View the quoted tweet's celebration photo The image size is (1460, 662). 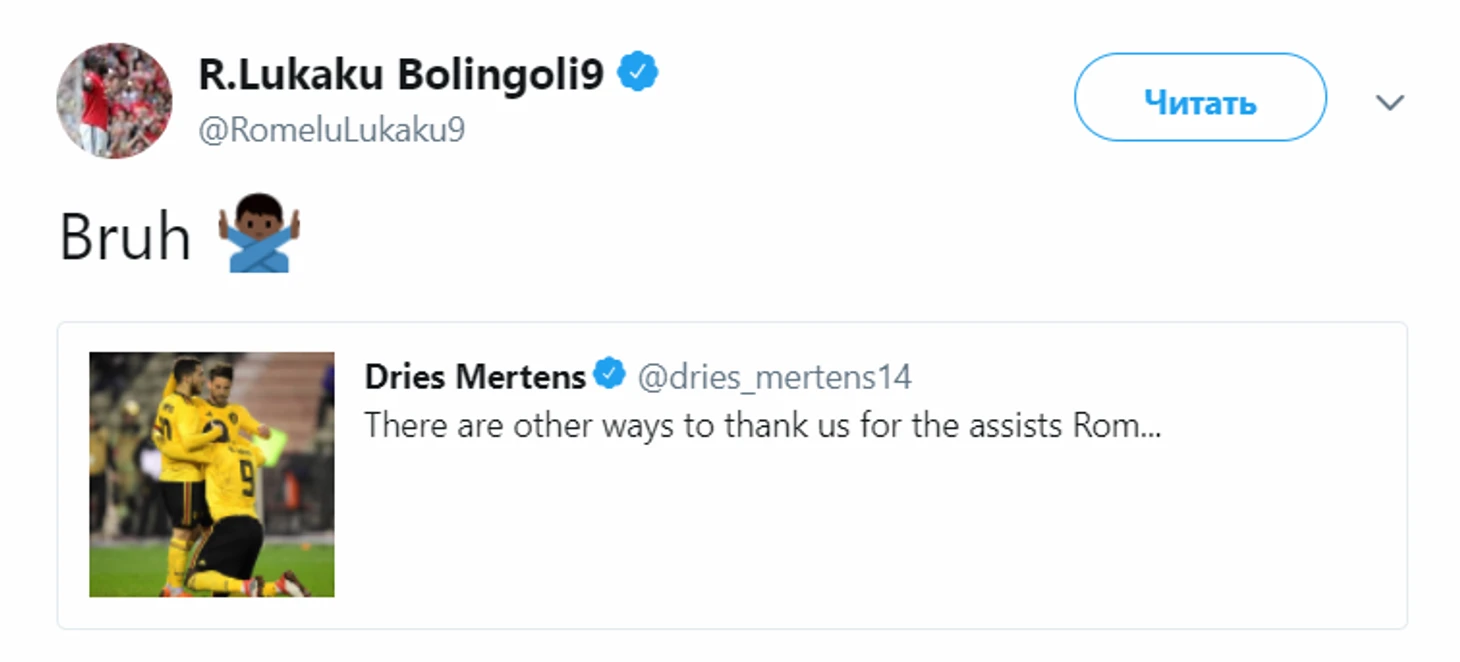tap(212, 474)
